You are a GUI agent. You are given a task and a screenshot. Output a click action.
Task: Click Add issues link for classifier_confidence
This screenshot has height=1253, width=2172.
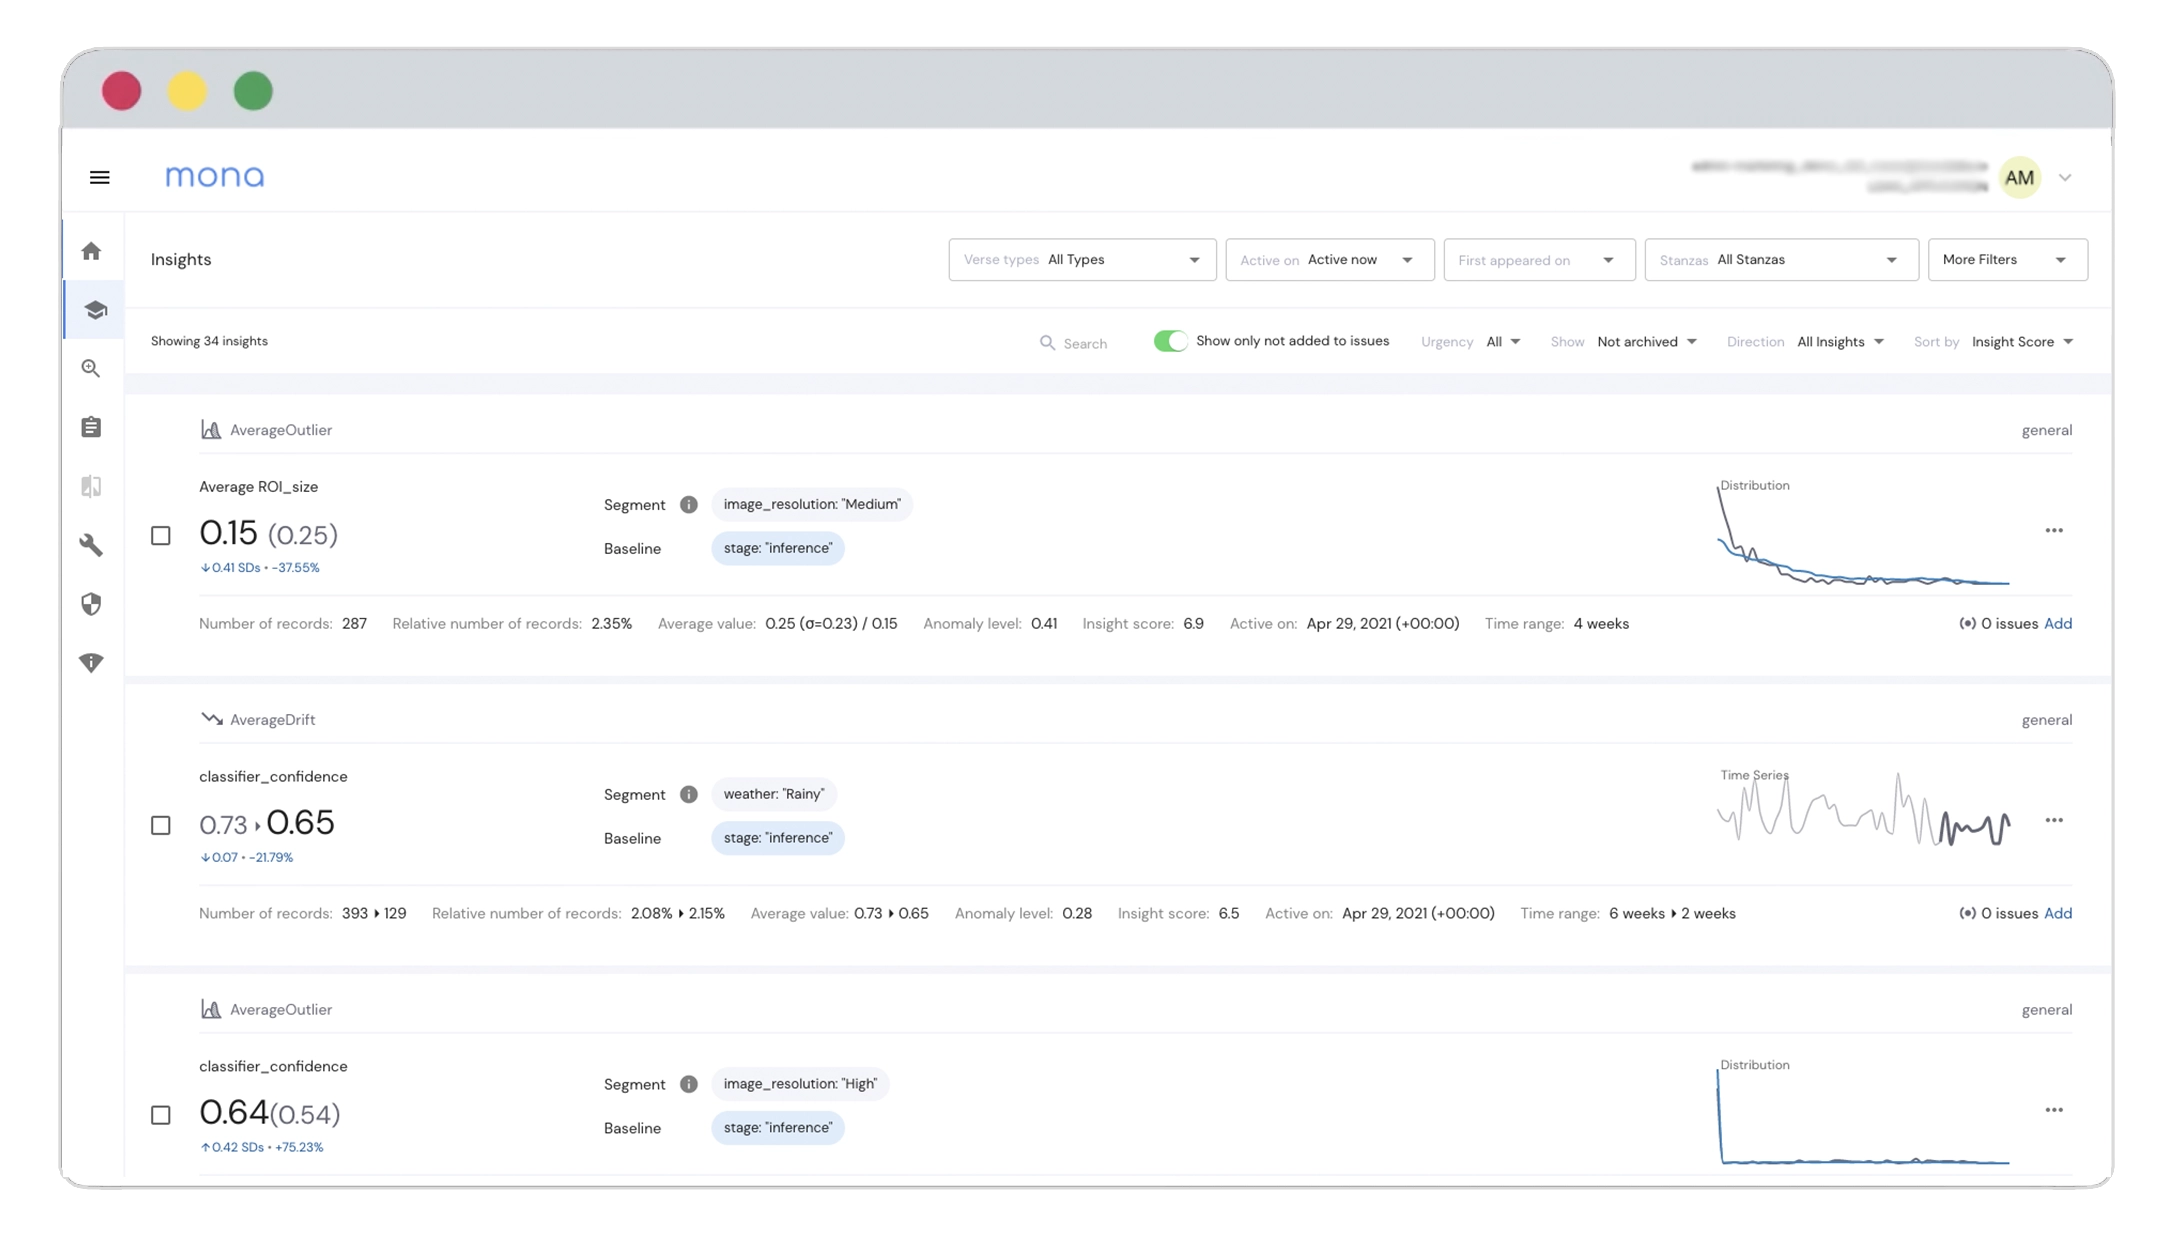[x=2059, y=913]
